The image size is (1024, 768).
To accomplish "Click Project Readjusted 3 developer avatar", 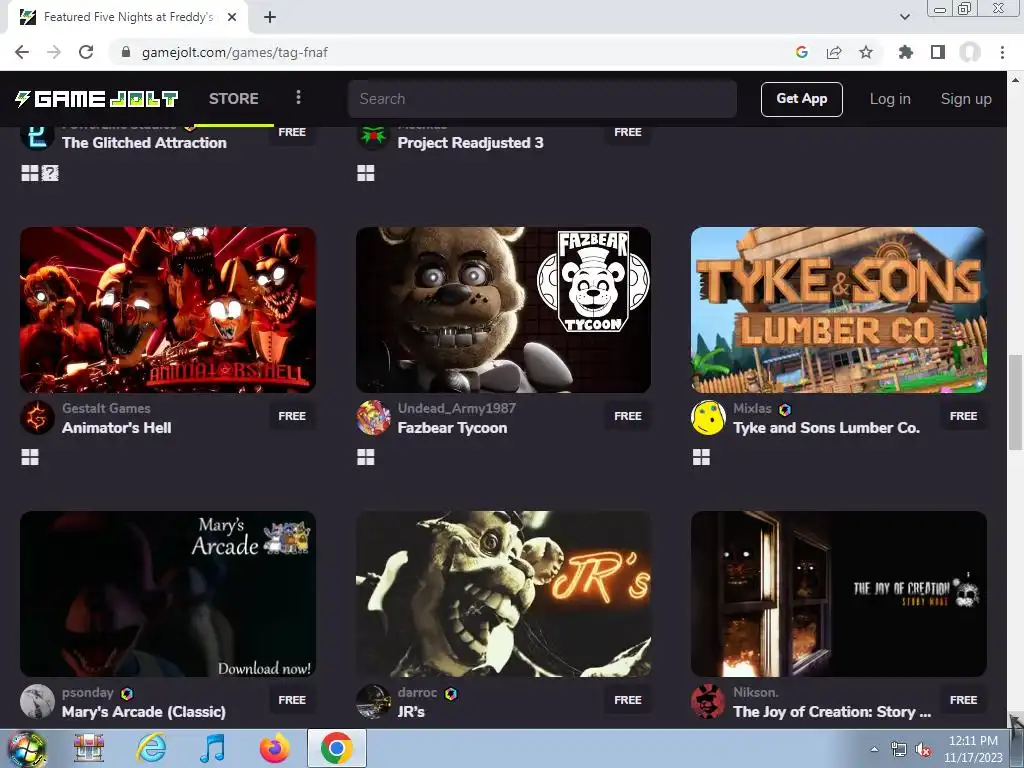I will click(373, 138).
